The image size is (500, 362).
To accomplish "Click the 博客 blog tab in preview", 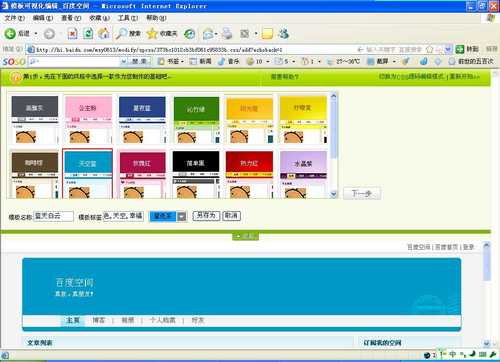I will tap(99, 320).
